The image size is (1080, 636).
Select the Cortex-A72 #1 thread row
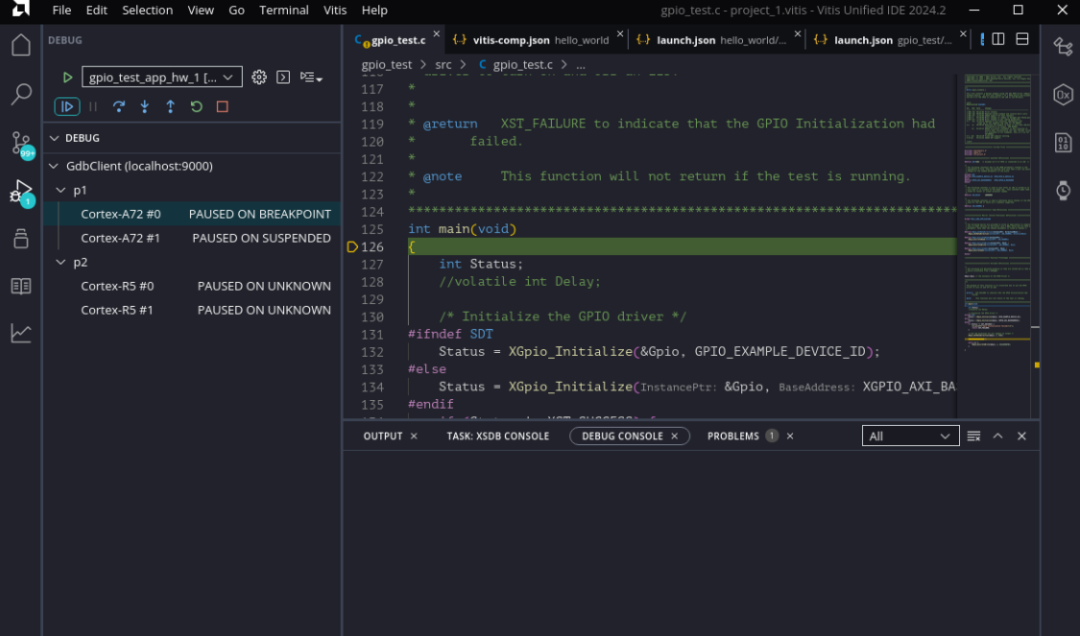[x=192, y=238]
